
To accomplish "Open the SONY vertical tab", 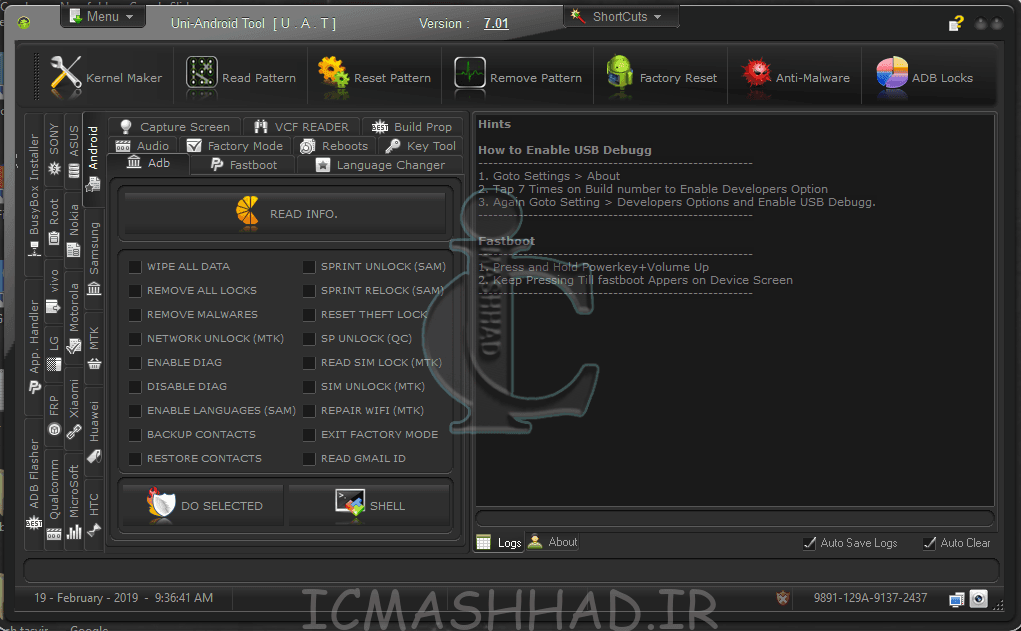I will tap(54, 149).
